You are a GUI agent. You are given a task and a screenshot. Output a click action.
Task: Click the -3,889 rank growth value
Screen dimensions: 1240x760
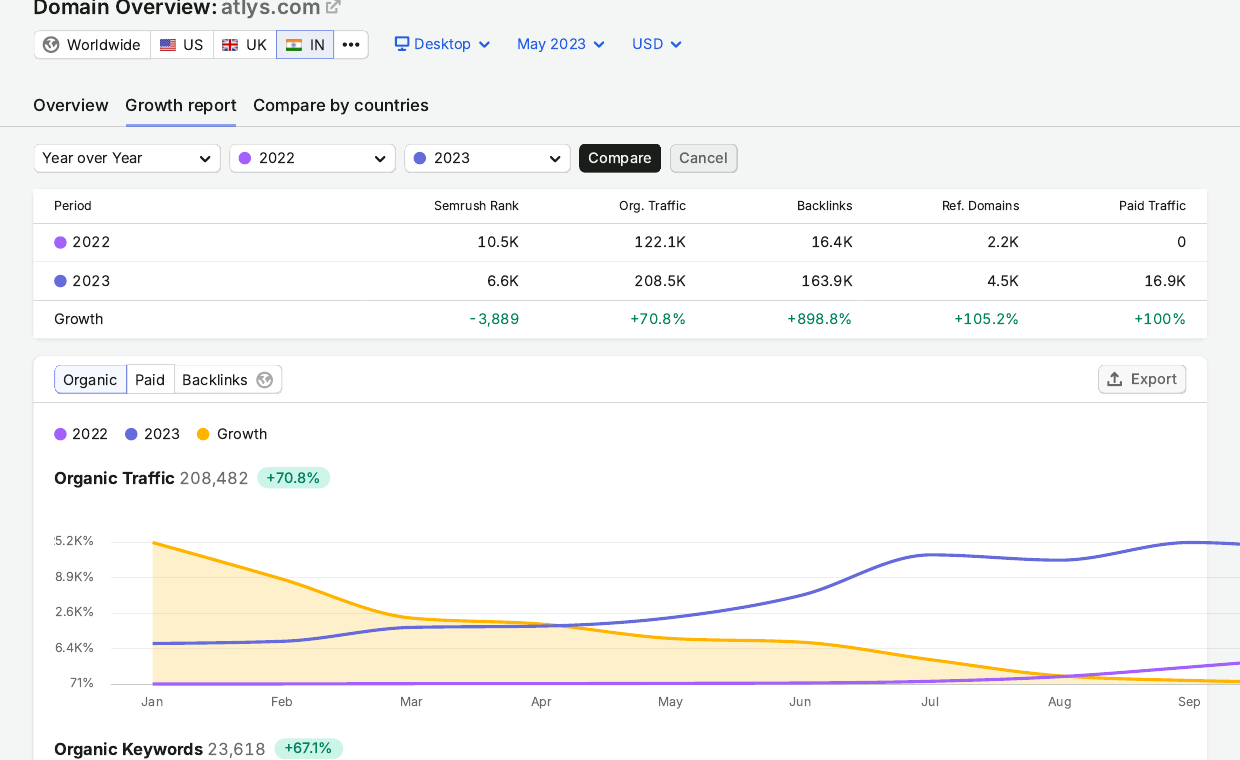[494, 319]
